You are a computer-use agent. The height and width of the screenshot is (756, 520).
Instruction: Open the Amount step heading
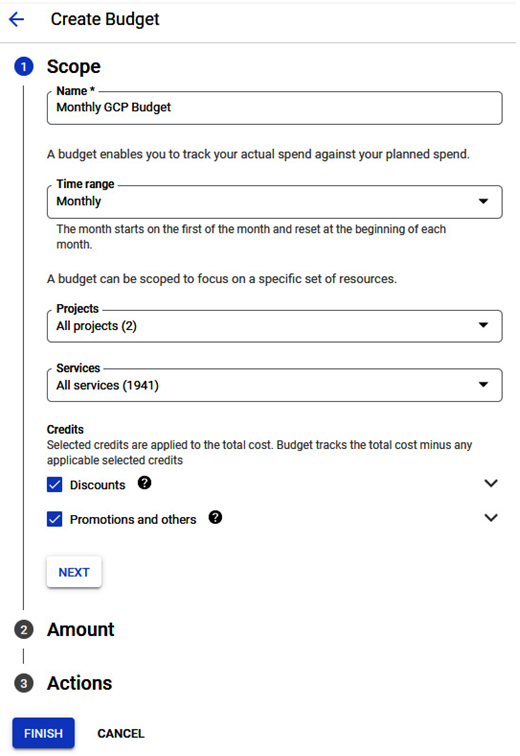[80, 630]
